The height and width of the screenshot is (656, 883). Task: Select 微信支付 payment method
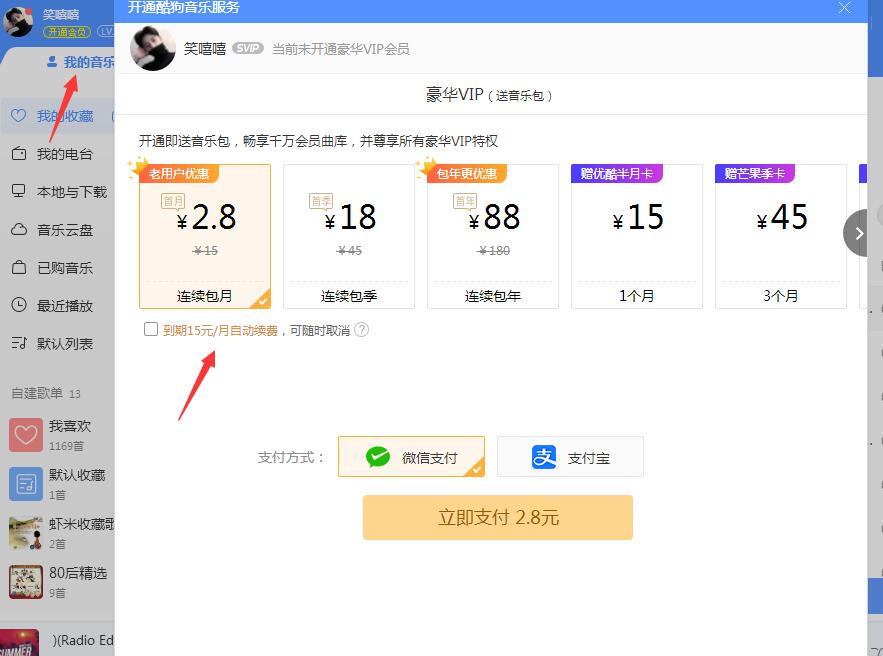click(x=411, y=457)
